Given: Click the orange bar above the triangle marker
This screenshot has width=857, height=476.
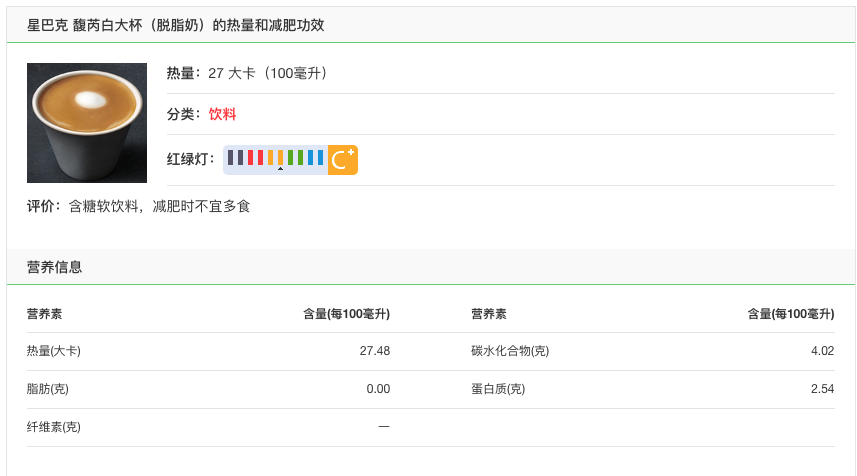Looking at the screenshot, I should point(280,157).
